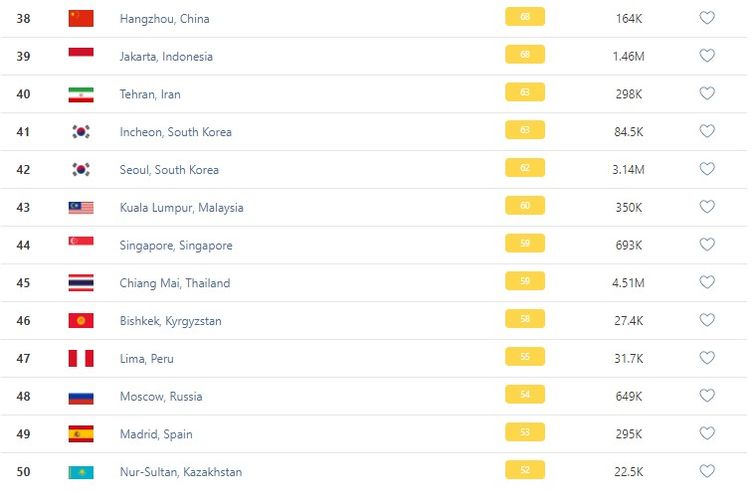Click the Thailand flag icon
754x500 pixels.
81,283
